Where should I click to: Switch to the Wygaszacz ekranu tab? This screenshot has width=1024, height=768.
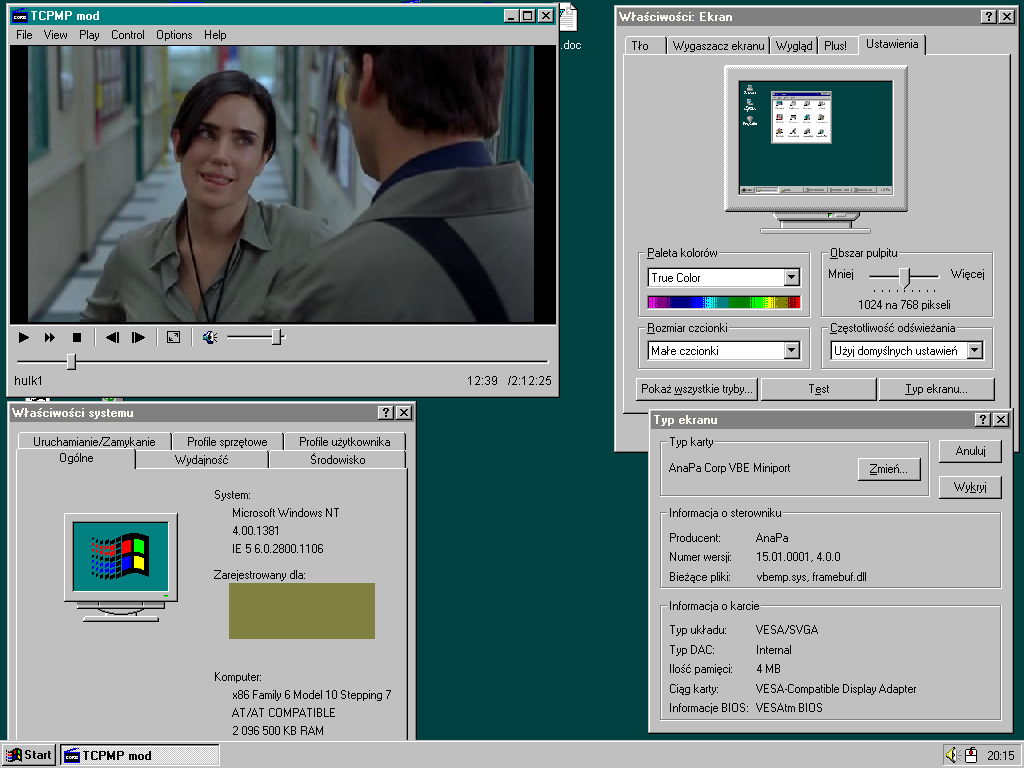point(718,46)
